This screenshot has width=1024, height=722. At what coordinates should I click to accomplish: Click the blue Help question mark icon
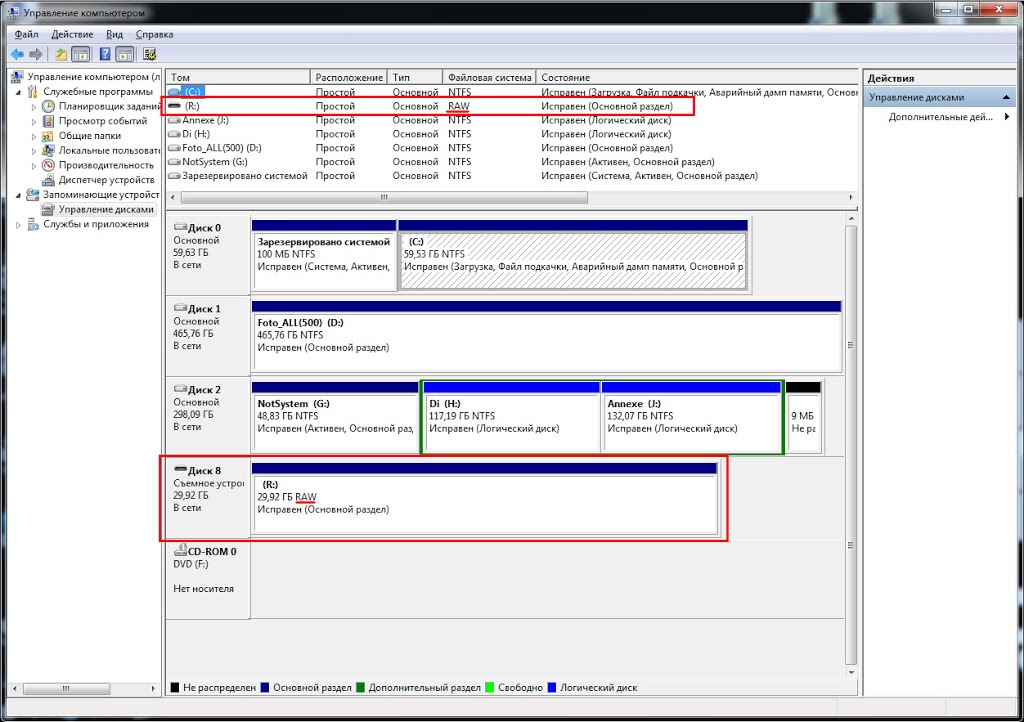tap(103, 54)
